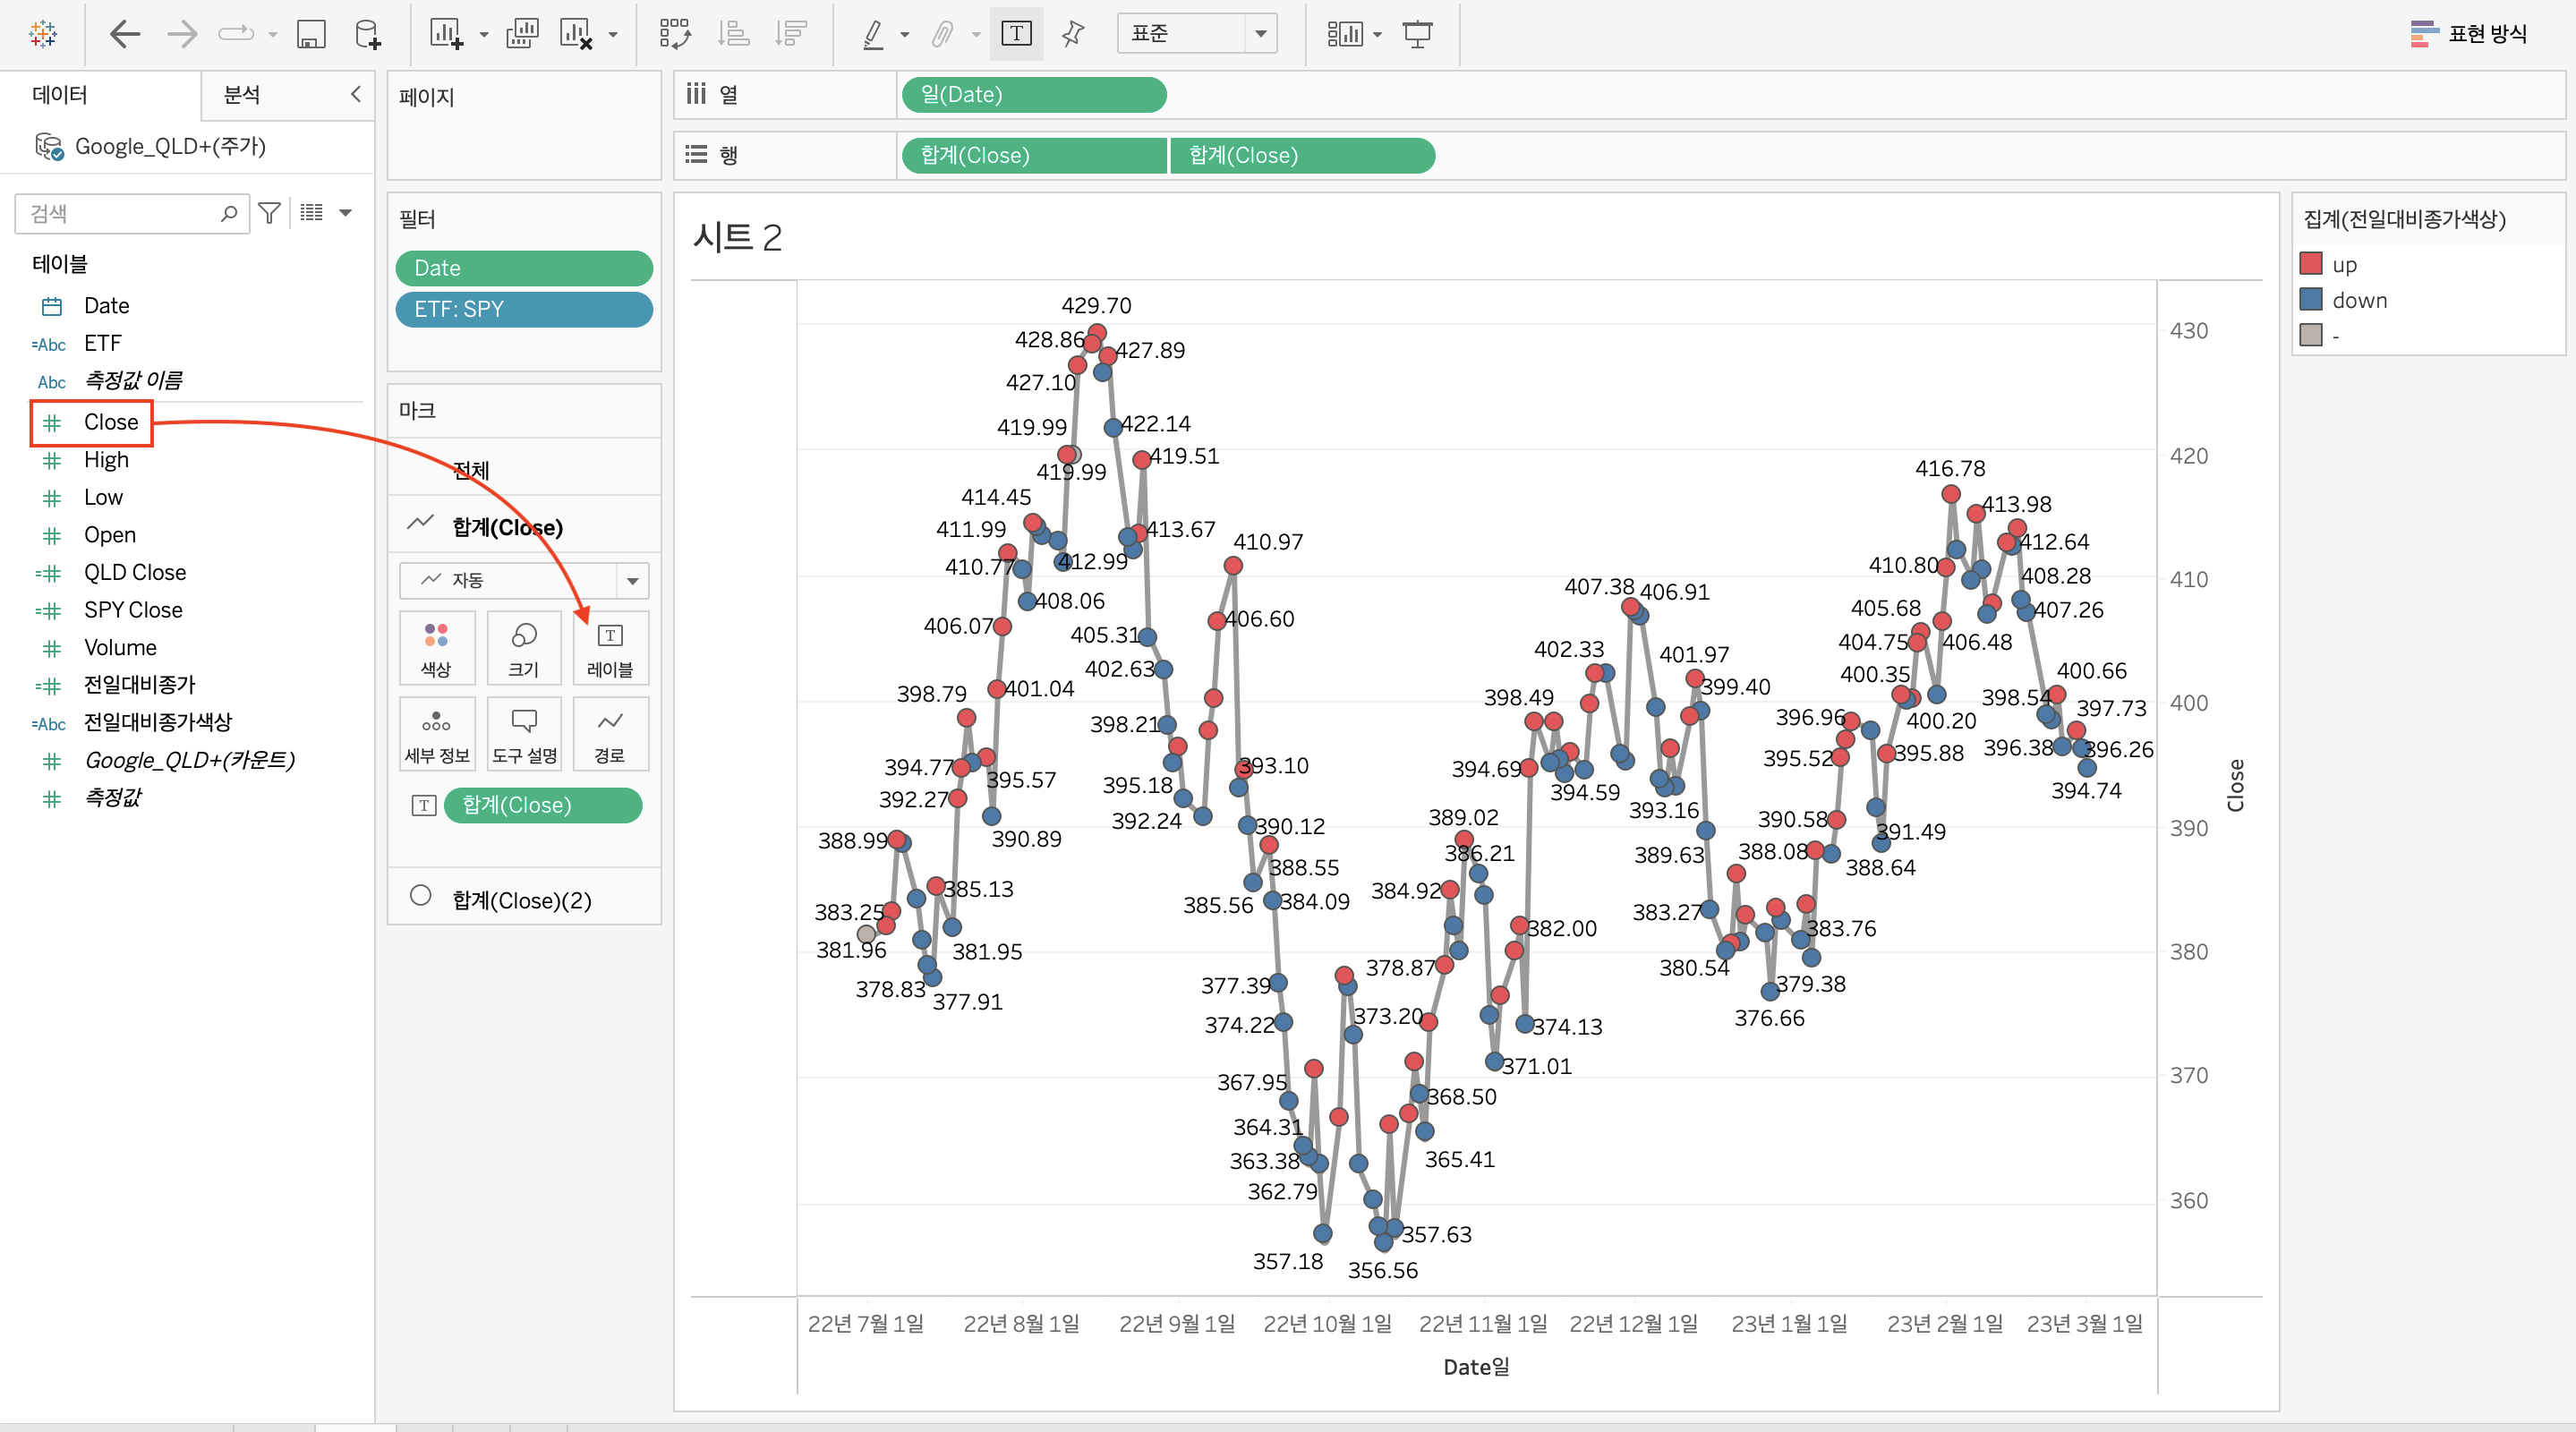Click the 일(Date) columns pill
The height and width of the screenshot is (1432, 2576).
coord(1033,95)
